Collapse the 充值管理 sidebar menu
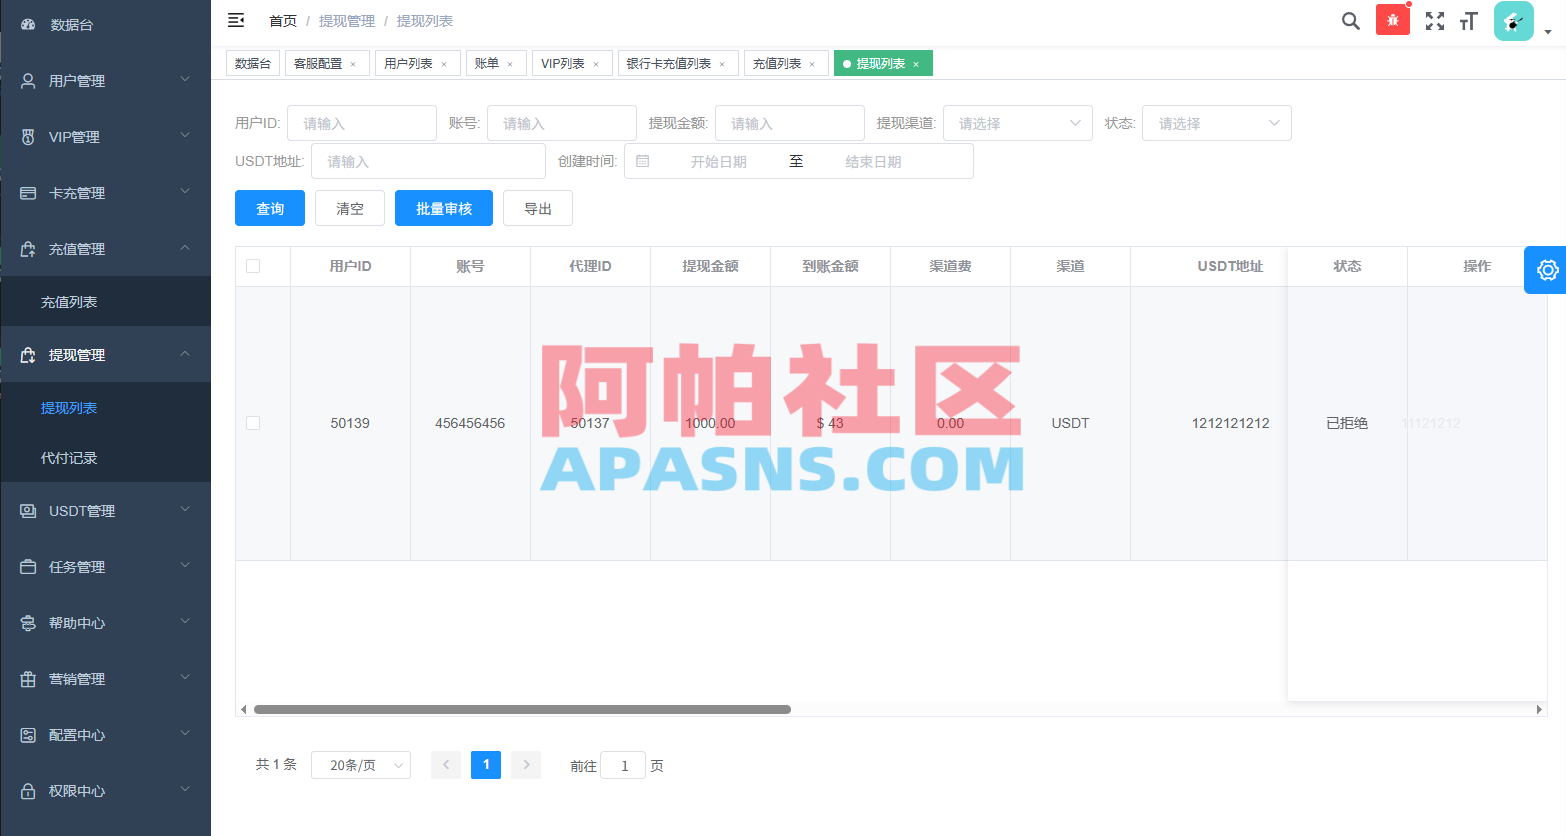Viewport: 1566px width, 836px height. point(105,248)
